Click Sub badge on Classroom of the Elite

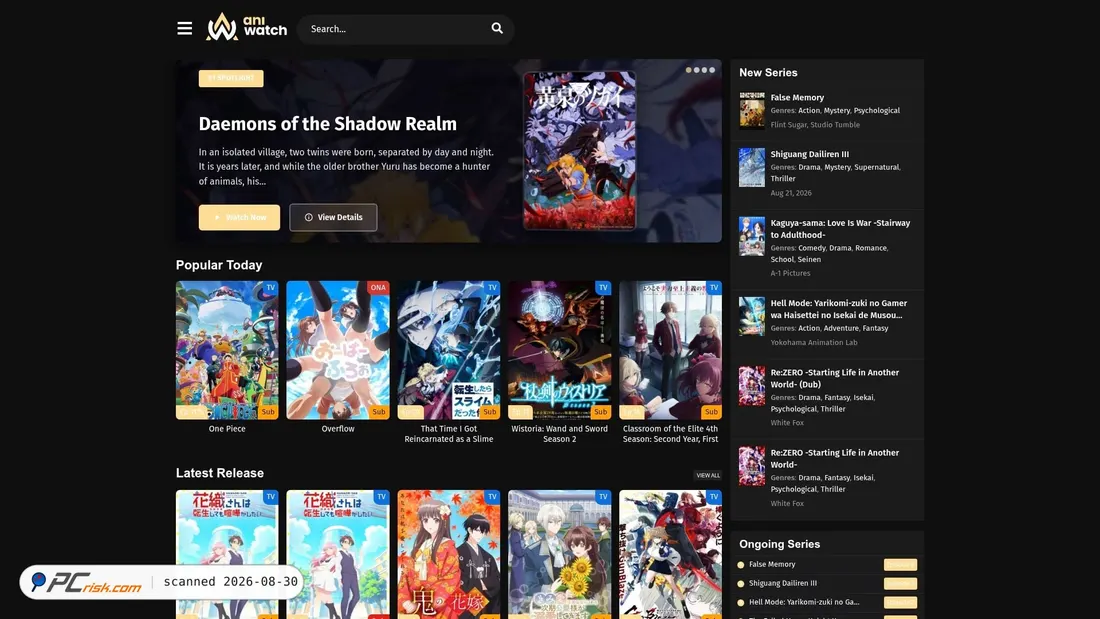click(711, 412)
